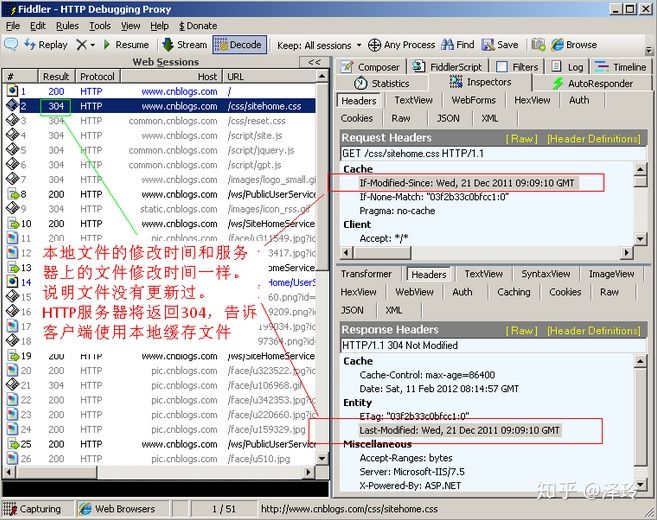657x520 pixels.
Task: Replay the selected session
Action: click(46, 44)
